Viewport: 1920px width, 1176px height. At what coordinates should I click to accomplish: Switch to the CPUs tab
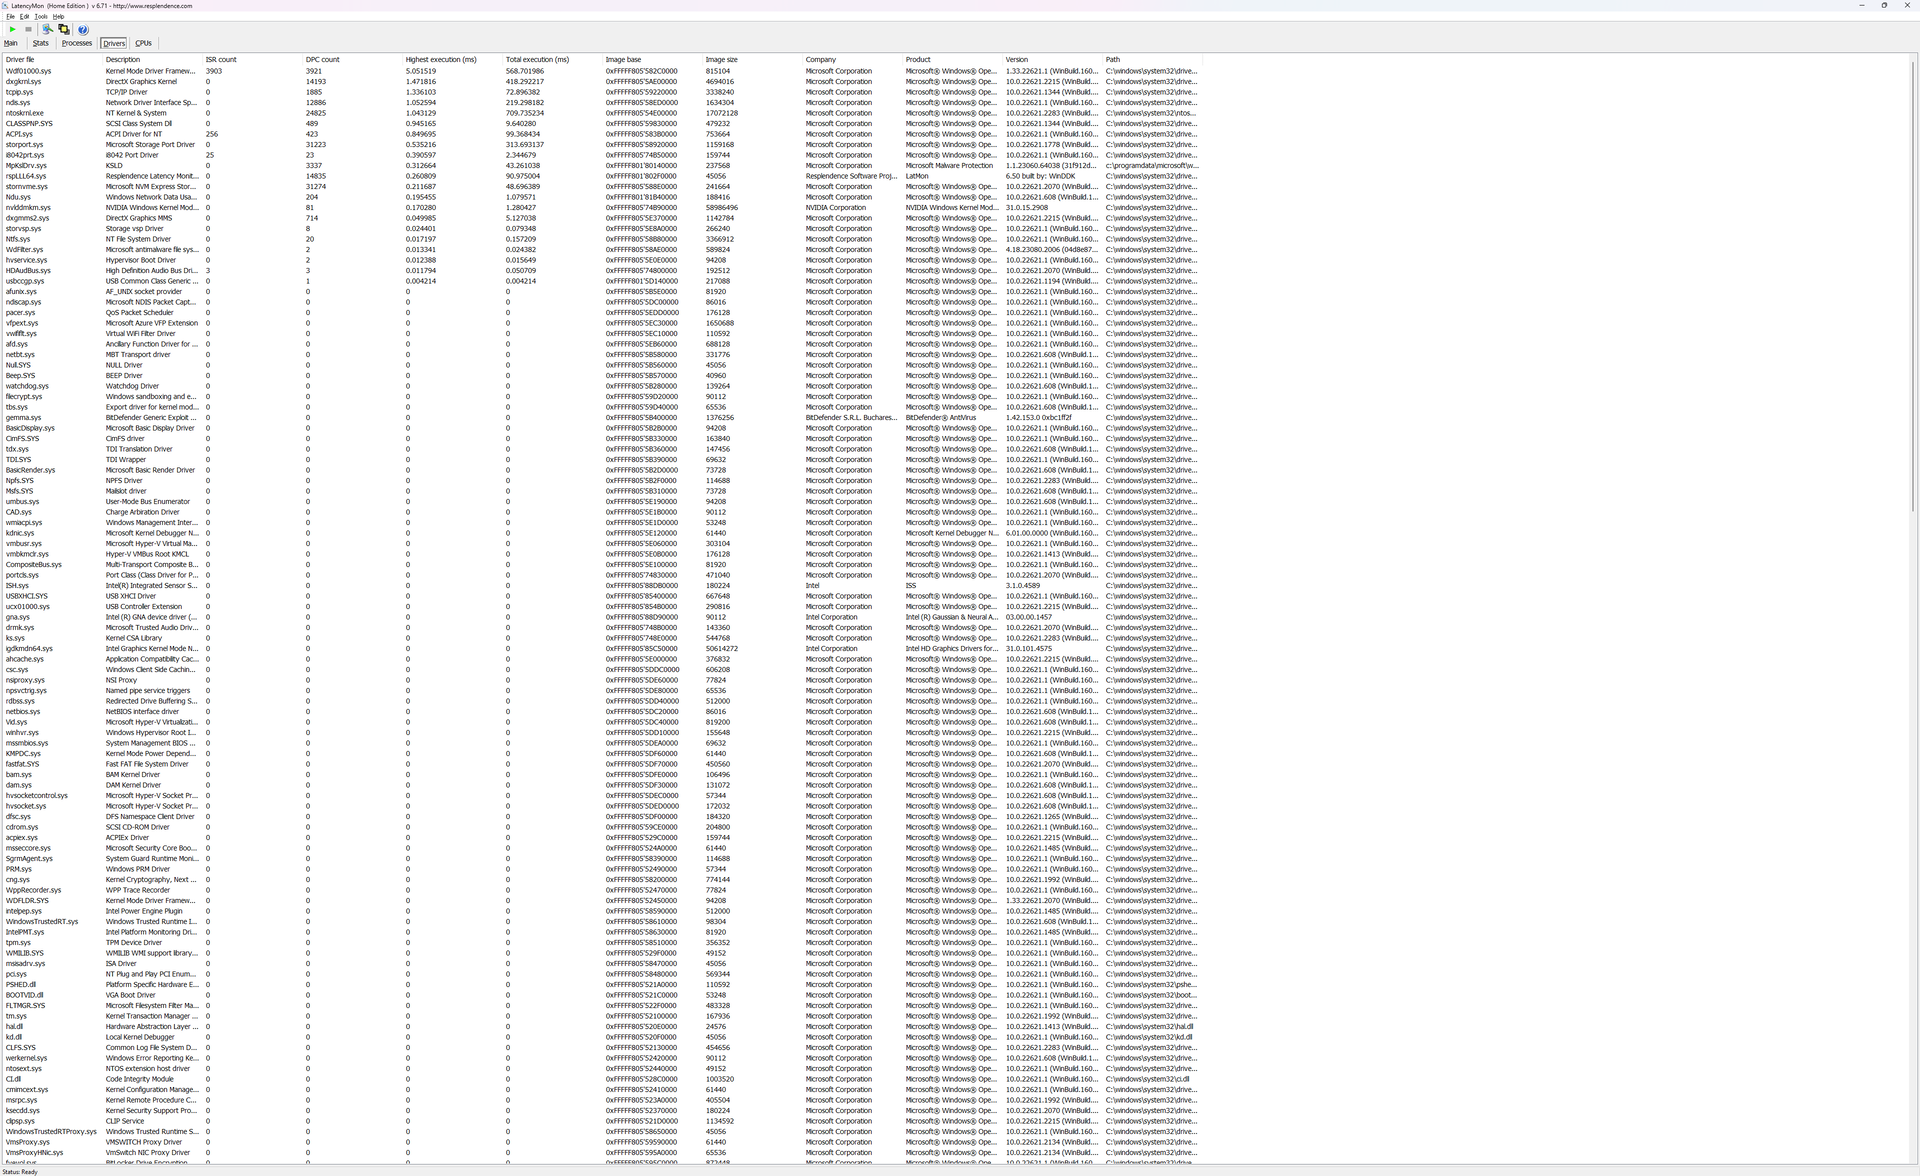tap(143, 43)
